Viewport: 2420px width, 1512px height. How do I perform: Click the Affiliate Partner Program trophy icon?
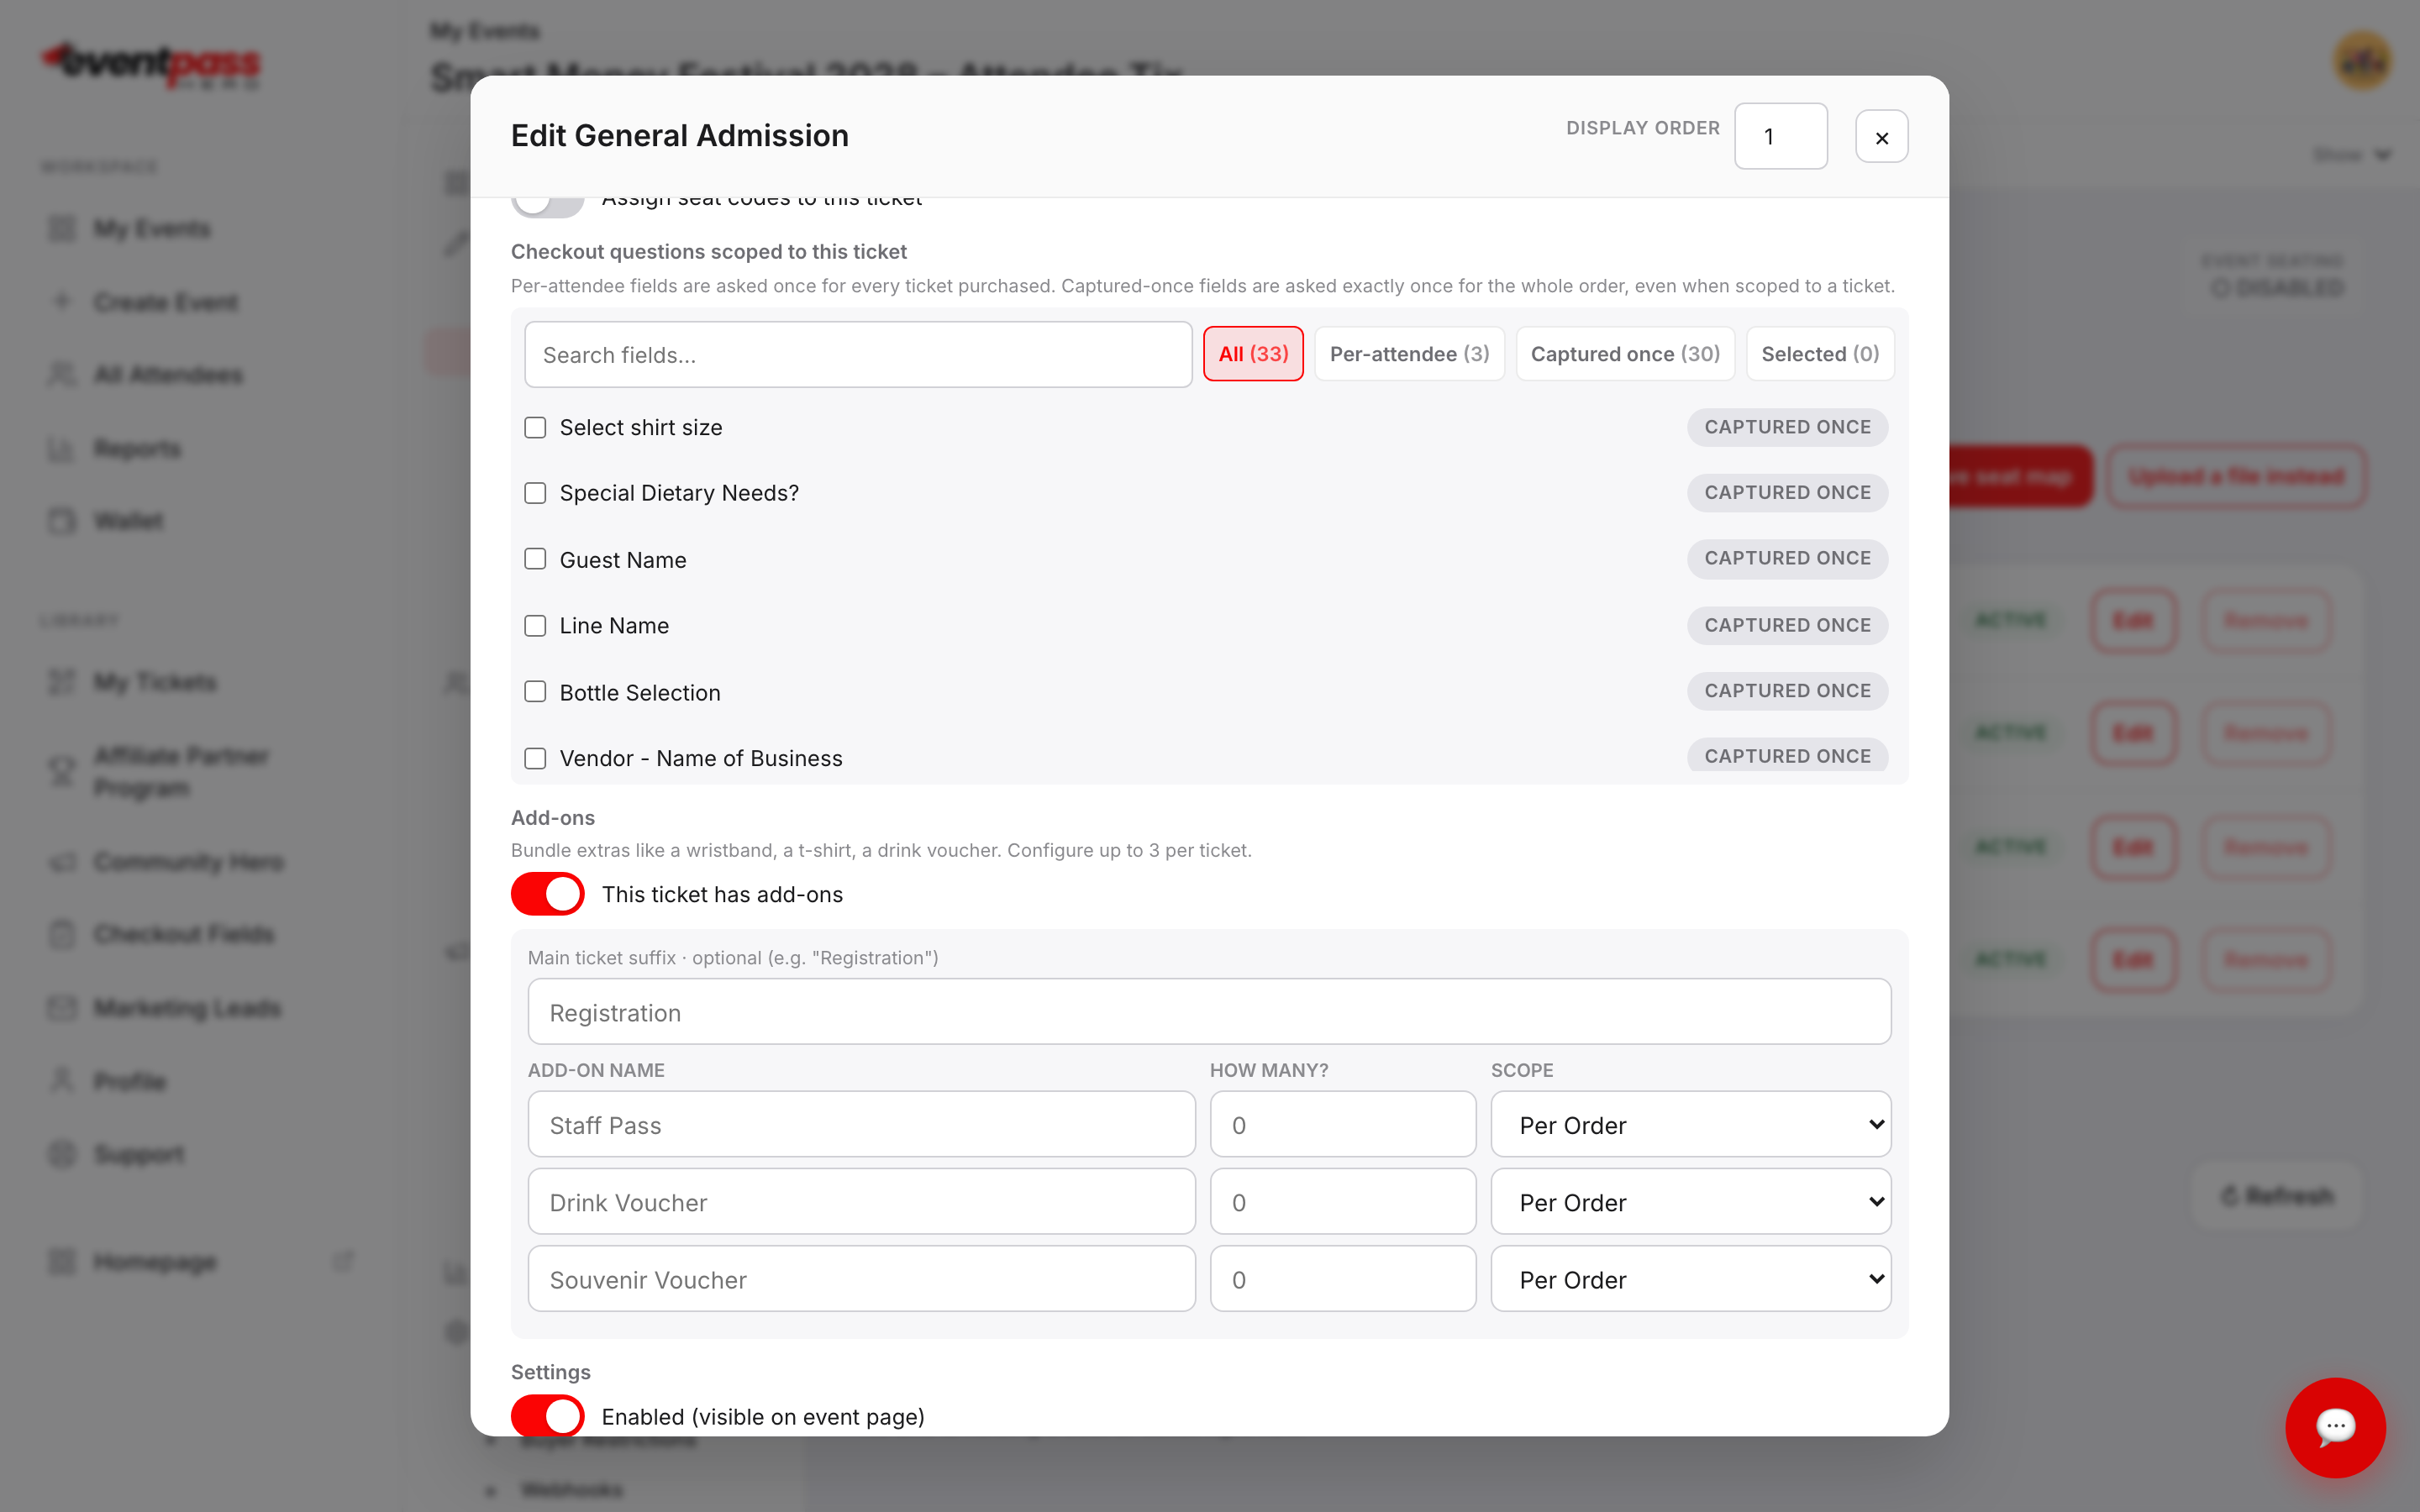click(62, 771)
